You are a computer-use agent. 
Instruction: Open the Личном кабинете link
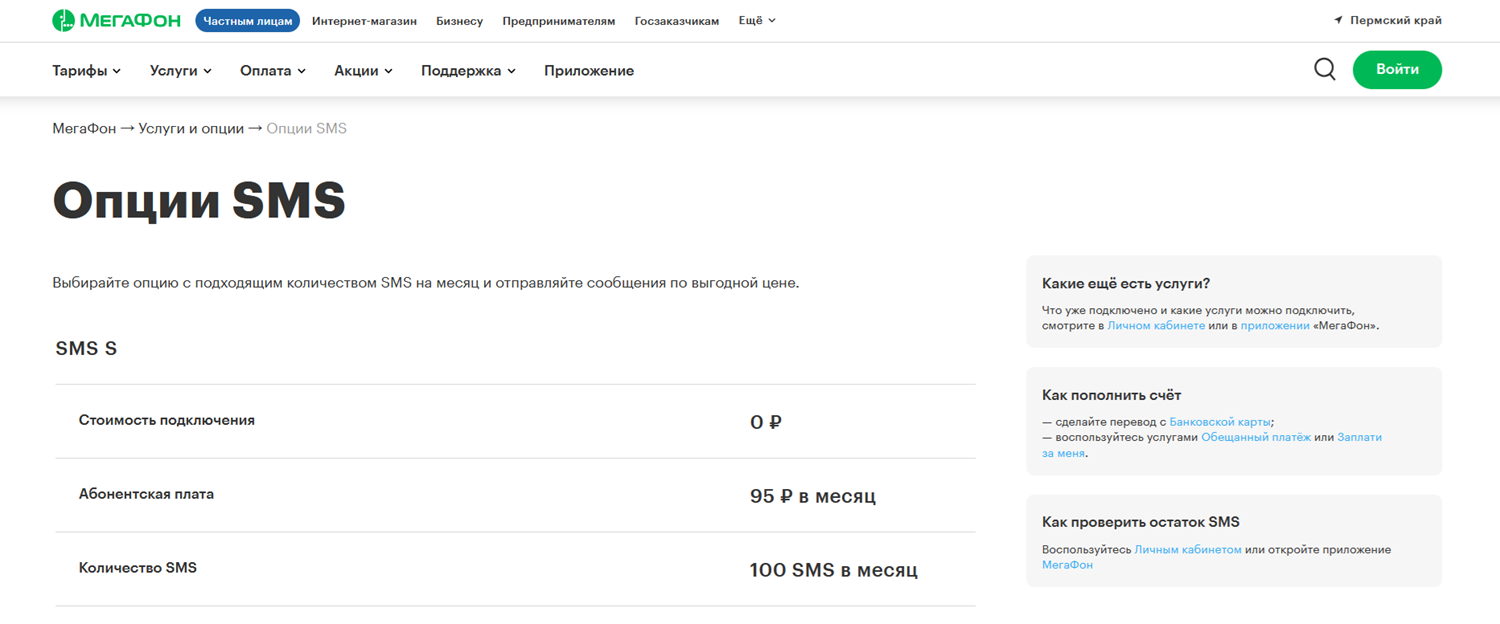(1156, 326)
